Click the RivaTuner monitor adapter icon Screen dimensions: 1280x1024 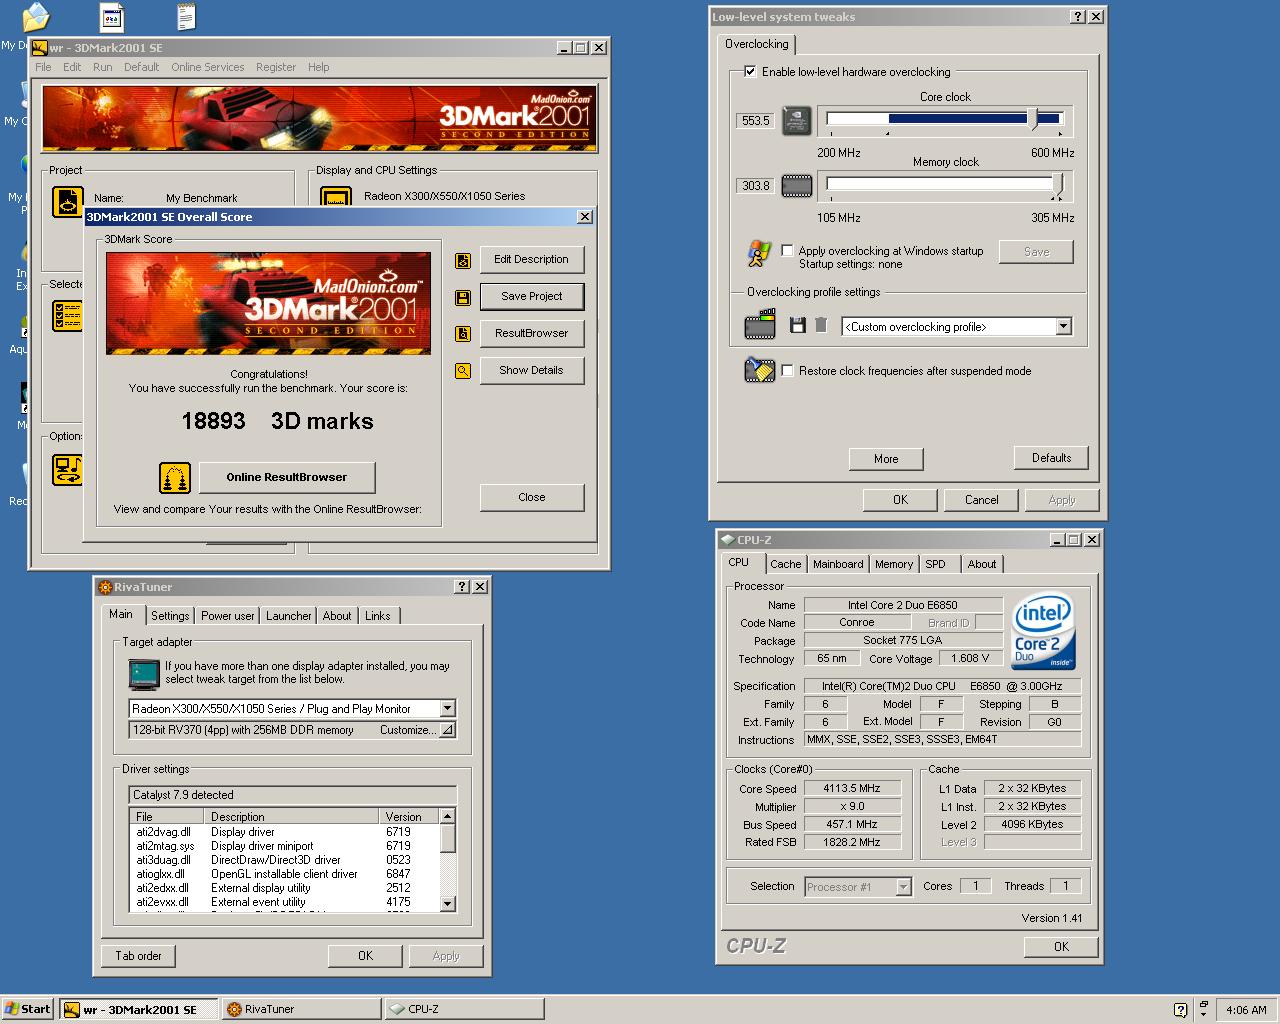(144, 675)
